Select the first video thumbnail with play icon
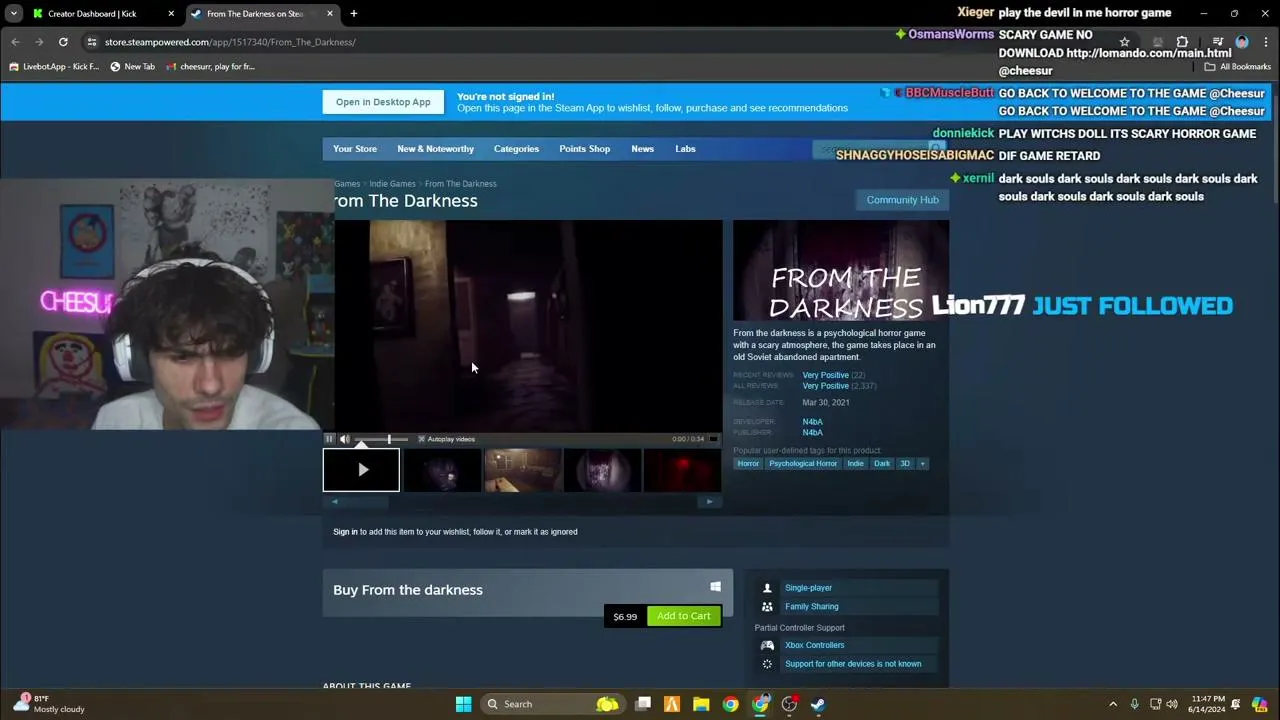Image resolution: width=1280 pixels, height=720 pixels. (361, 470)
